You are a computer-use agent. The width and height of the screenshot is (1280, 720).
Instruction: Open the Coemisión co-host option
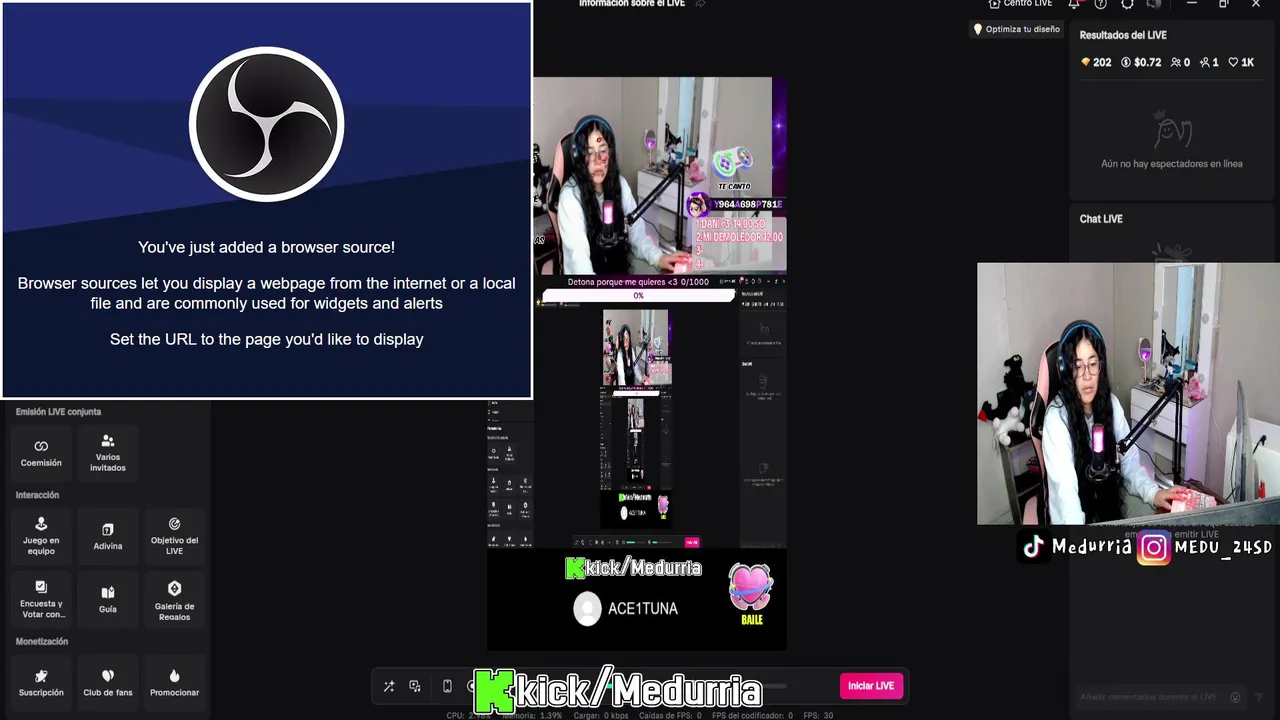(x=41, y=453)
